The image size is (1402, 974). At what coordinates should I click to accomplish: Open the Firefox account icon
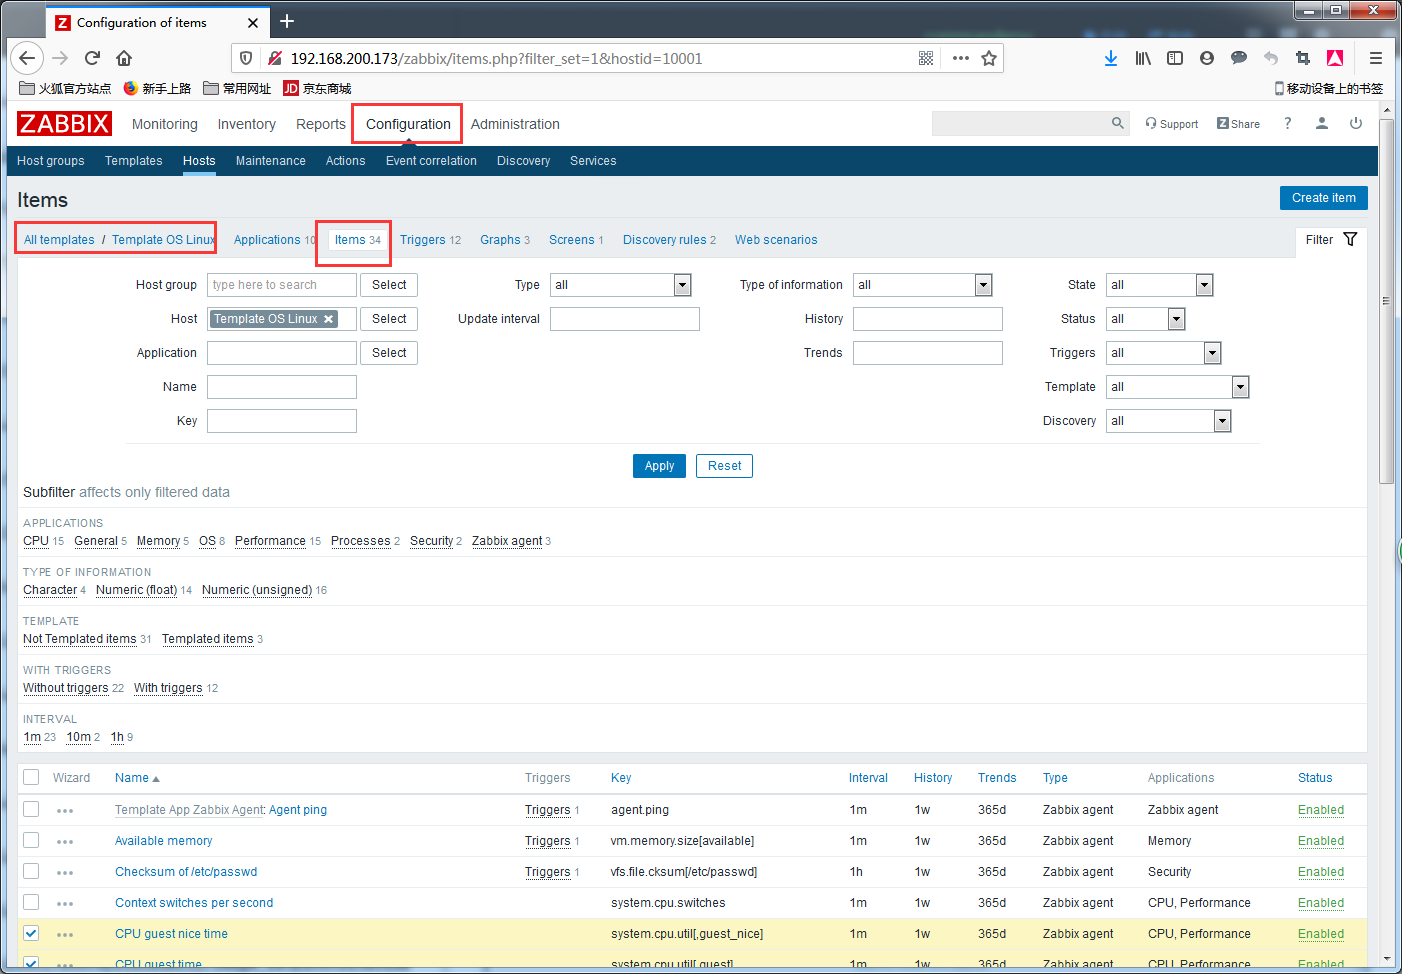pyautogui.click(x=1207, y=58)
